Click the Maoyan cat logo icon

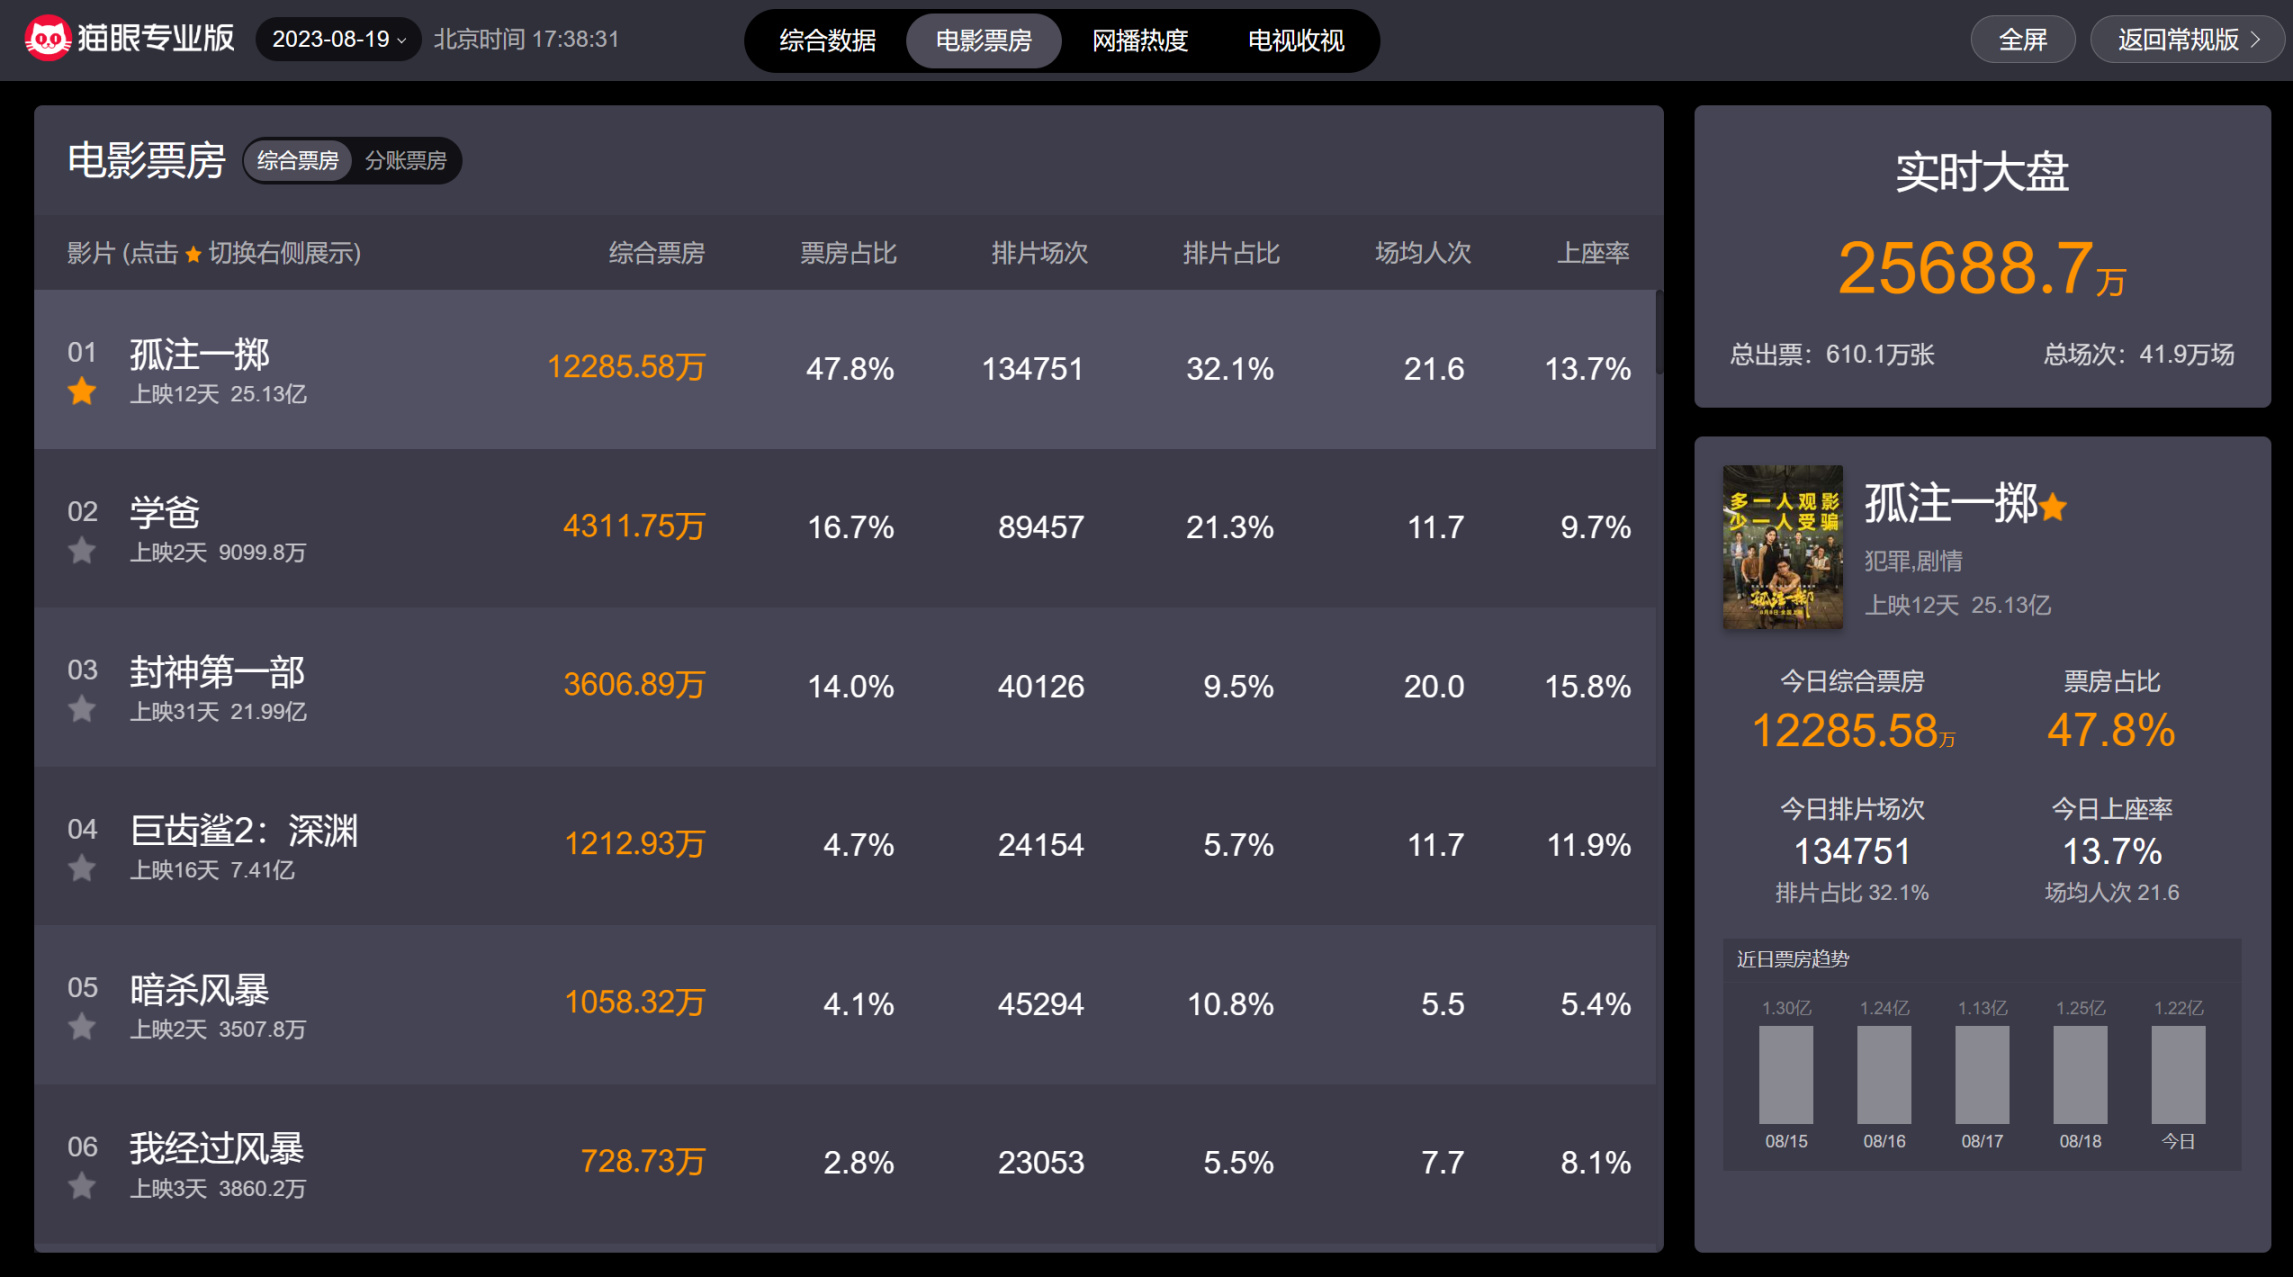pyautogui.click(x=47, y=39)
